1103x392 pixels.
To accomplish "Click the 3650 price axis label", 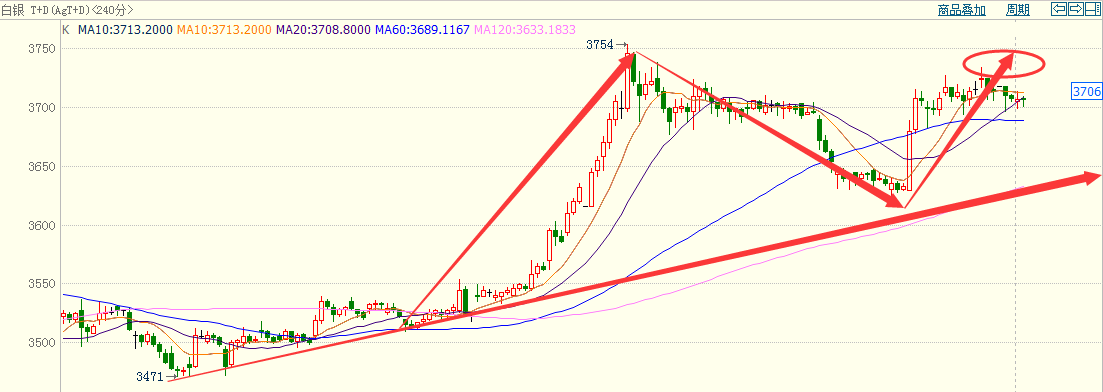I will click(41, 167).
